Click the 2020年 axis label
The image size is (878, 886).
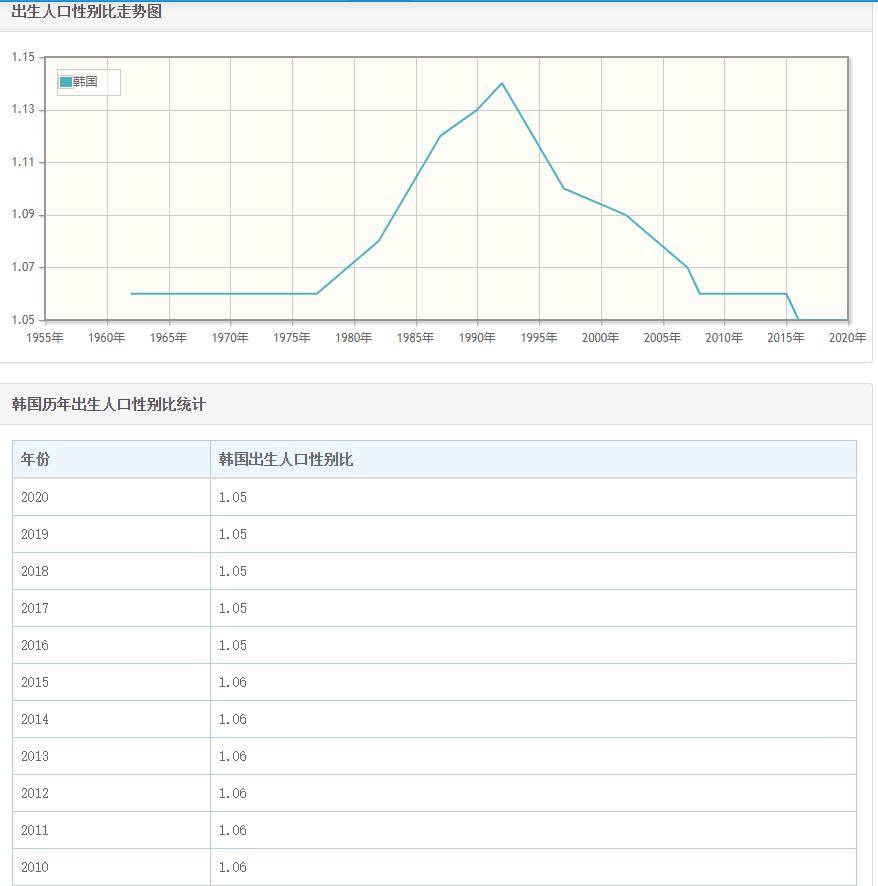[x=848, y=337]
